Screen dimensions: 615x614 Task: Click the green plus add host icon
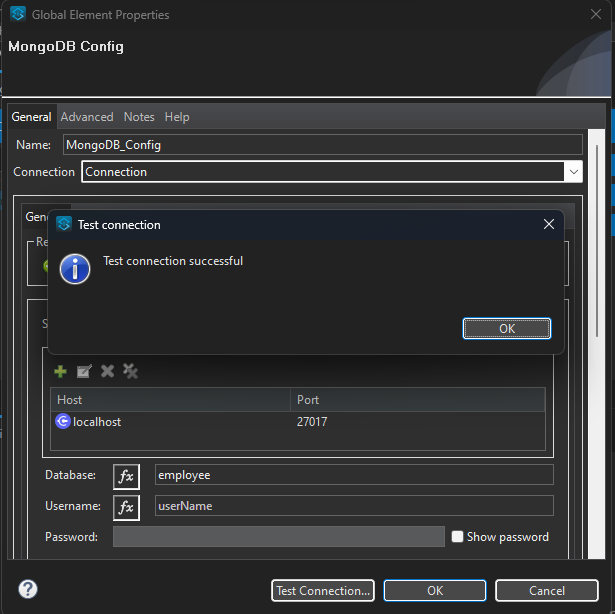click(x=60, y=371)
